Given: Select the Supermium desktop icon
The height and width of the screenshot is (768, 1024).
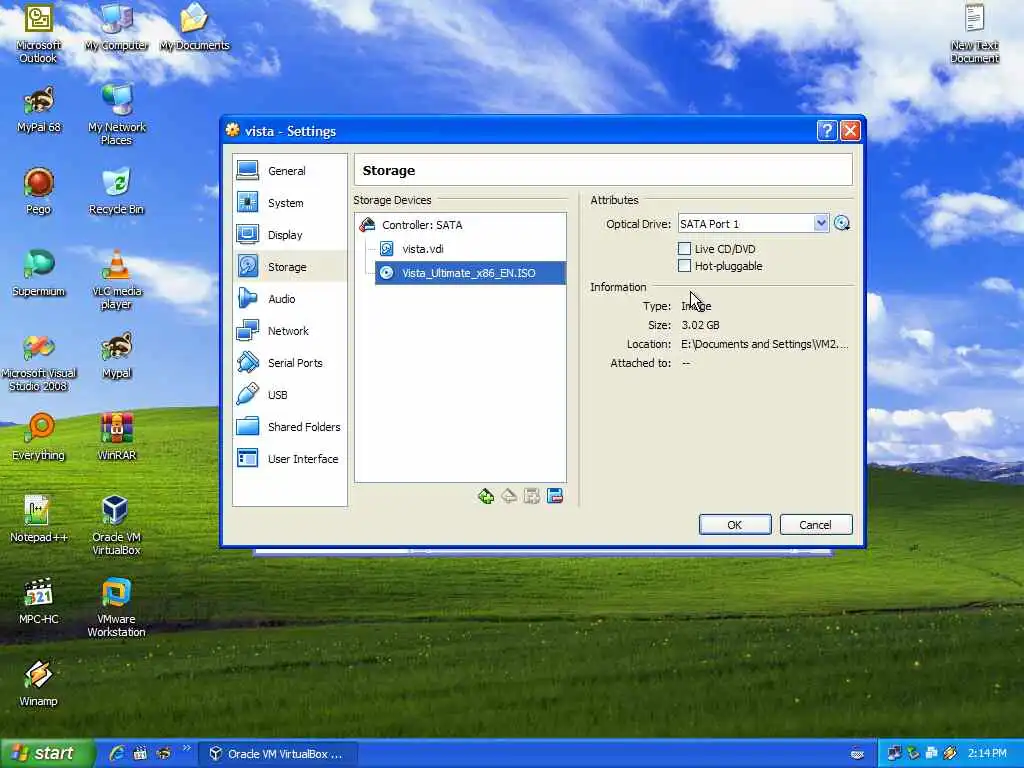Looking at the screenshot, I should pos(39,274).
